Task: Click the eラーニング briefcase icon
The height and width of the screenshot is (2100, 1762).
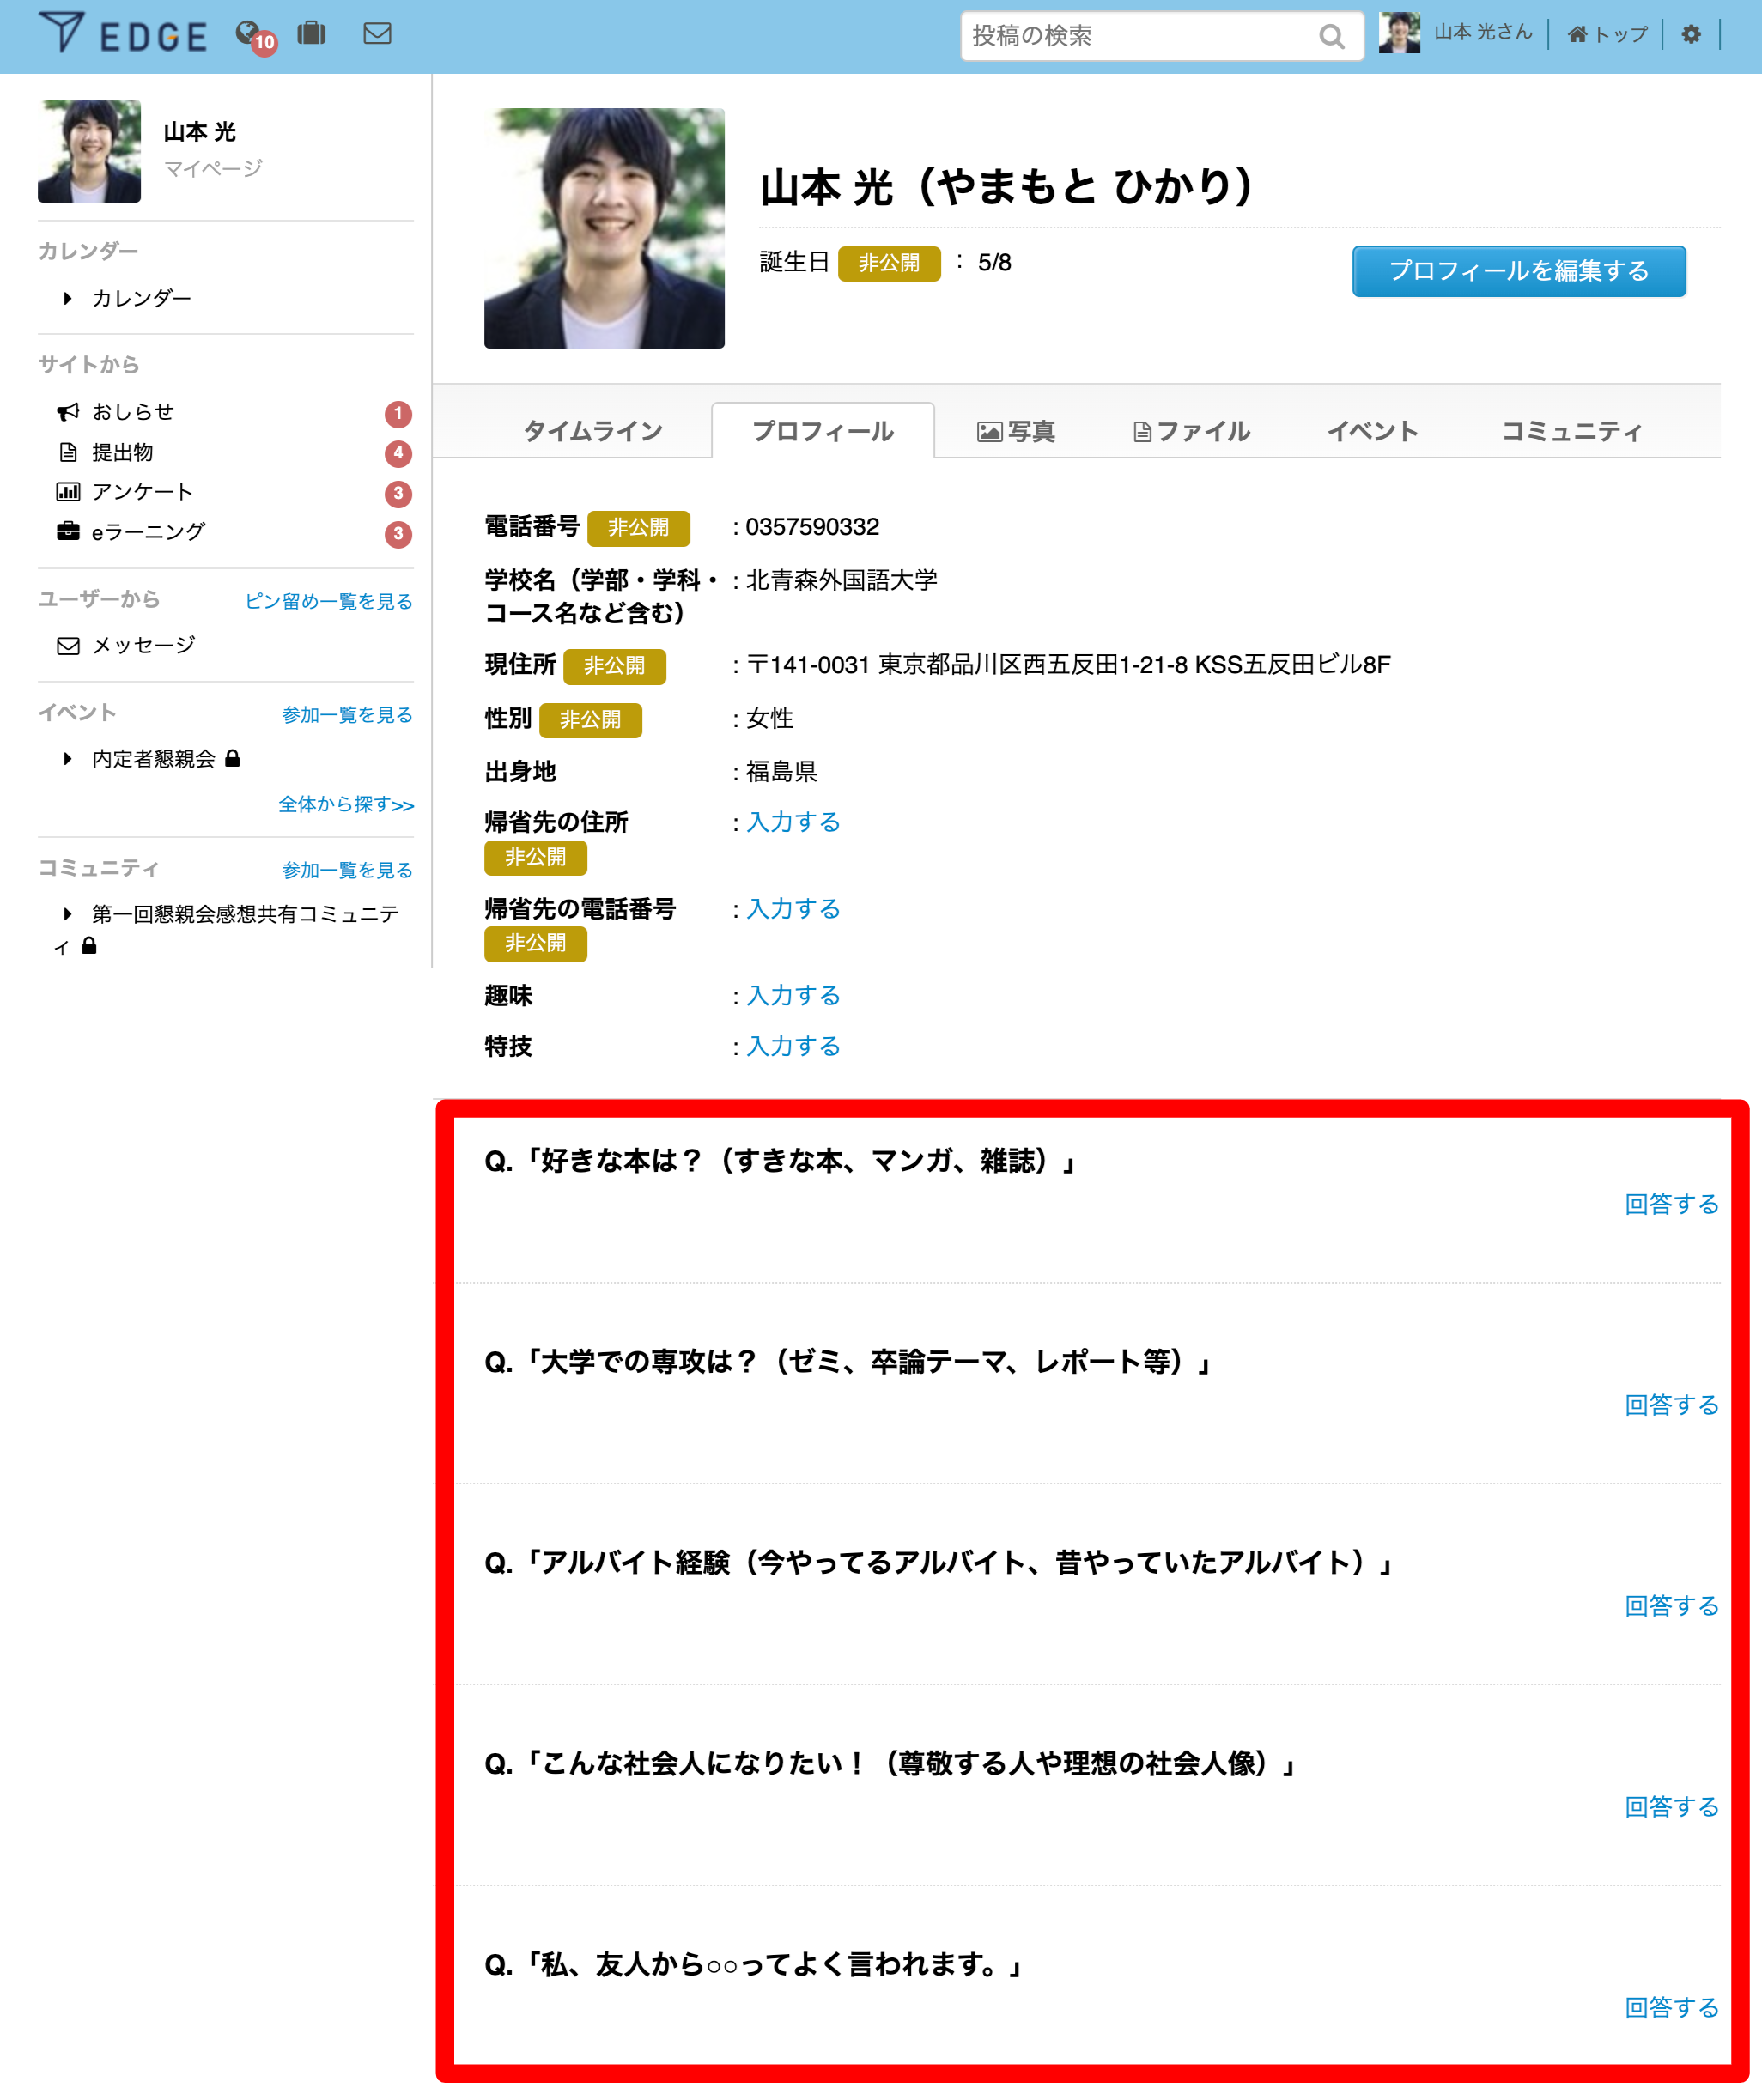Action: pos(68,531)
